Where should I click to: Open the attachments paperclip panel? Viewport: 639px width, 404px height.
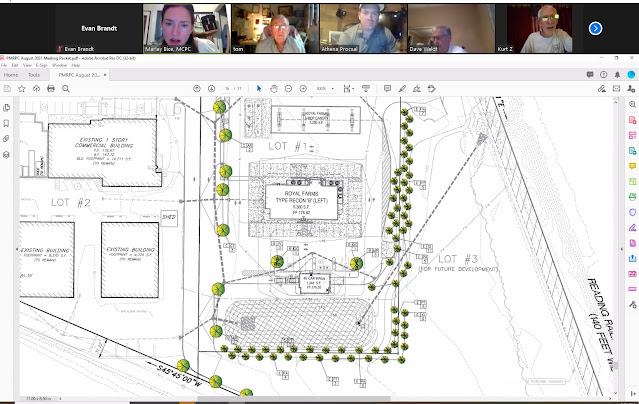pyautogui.click(x=7, y=139)
